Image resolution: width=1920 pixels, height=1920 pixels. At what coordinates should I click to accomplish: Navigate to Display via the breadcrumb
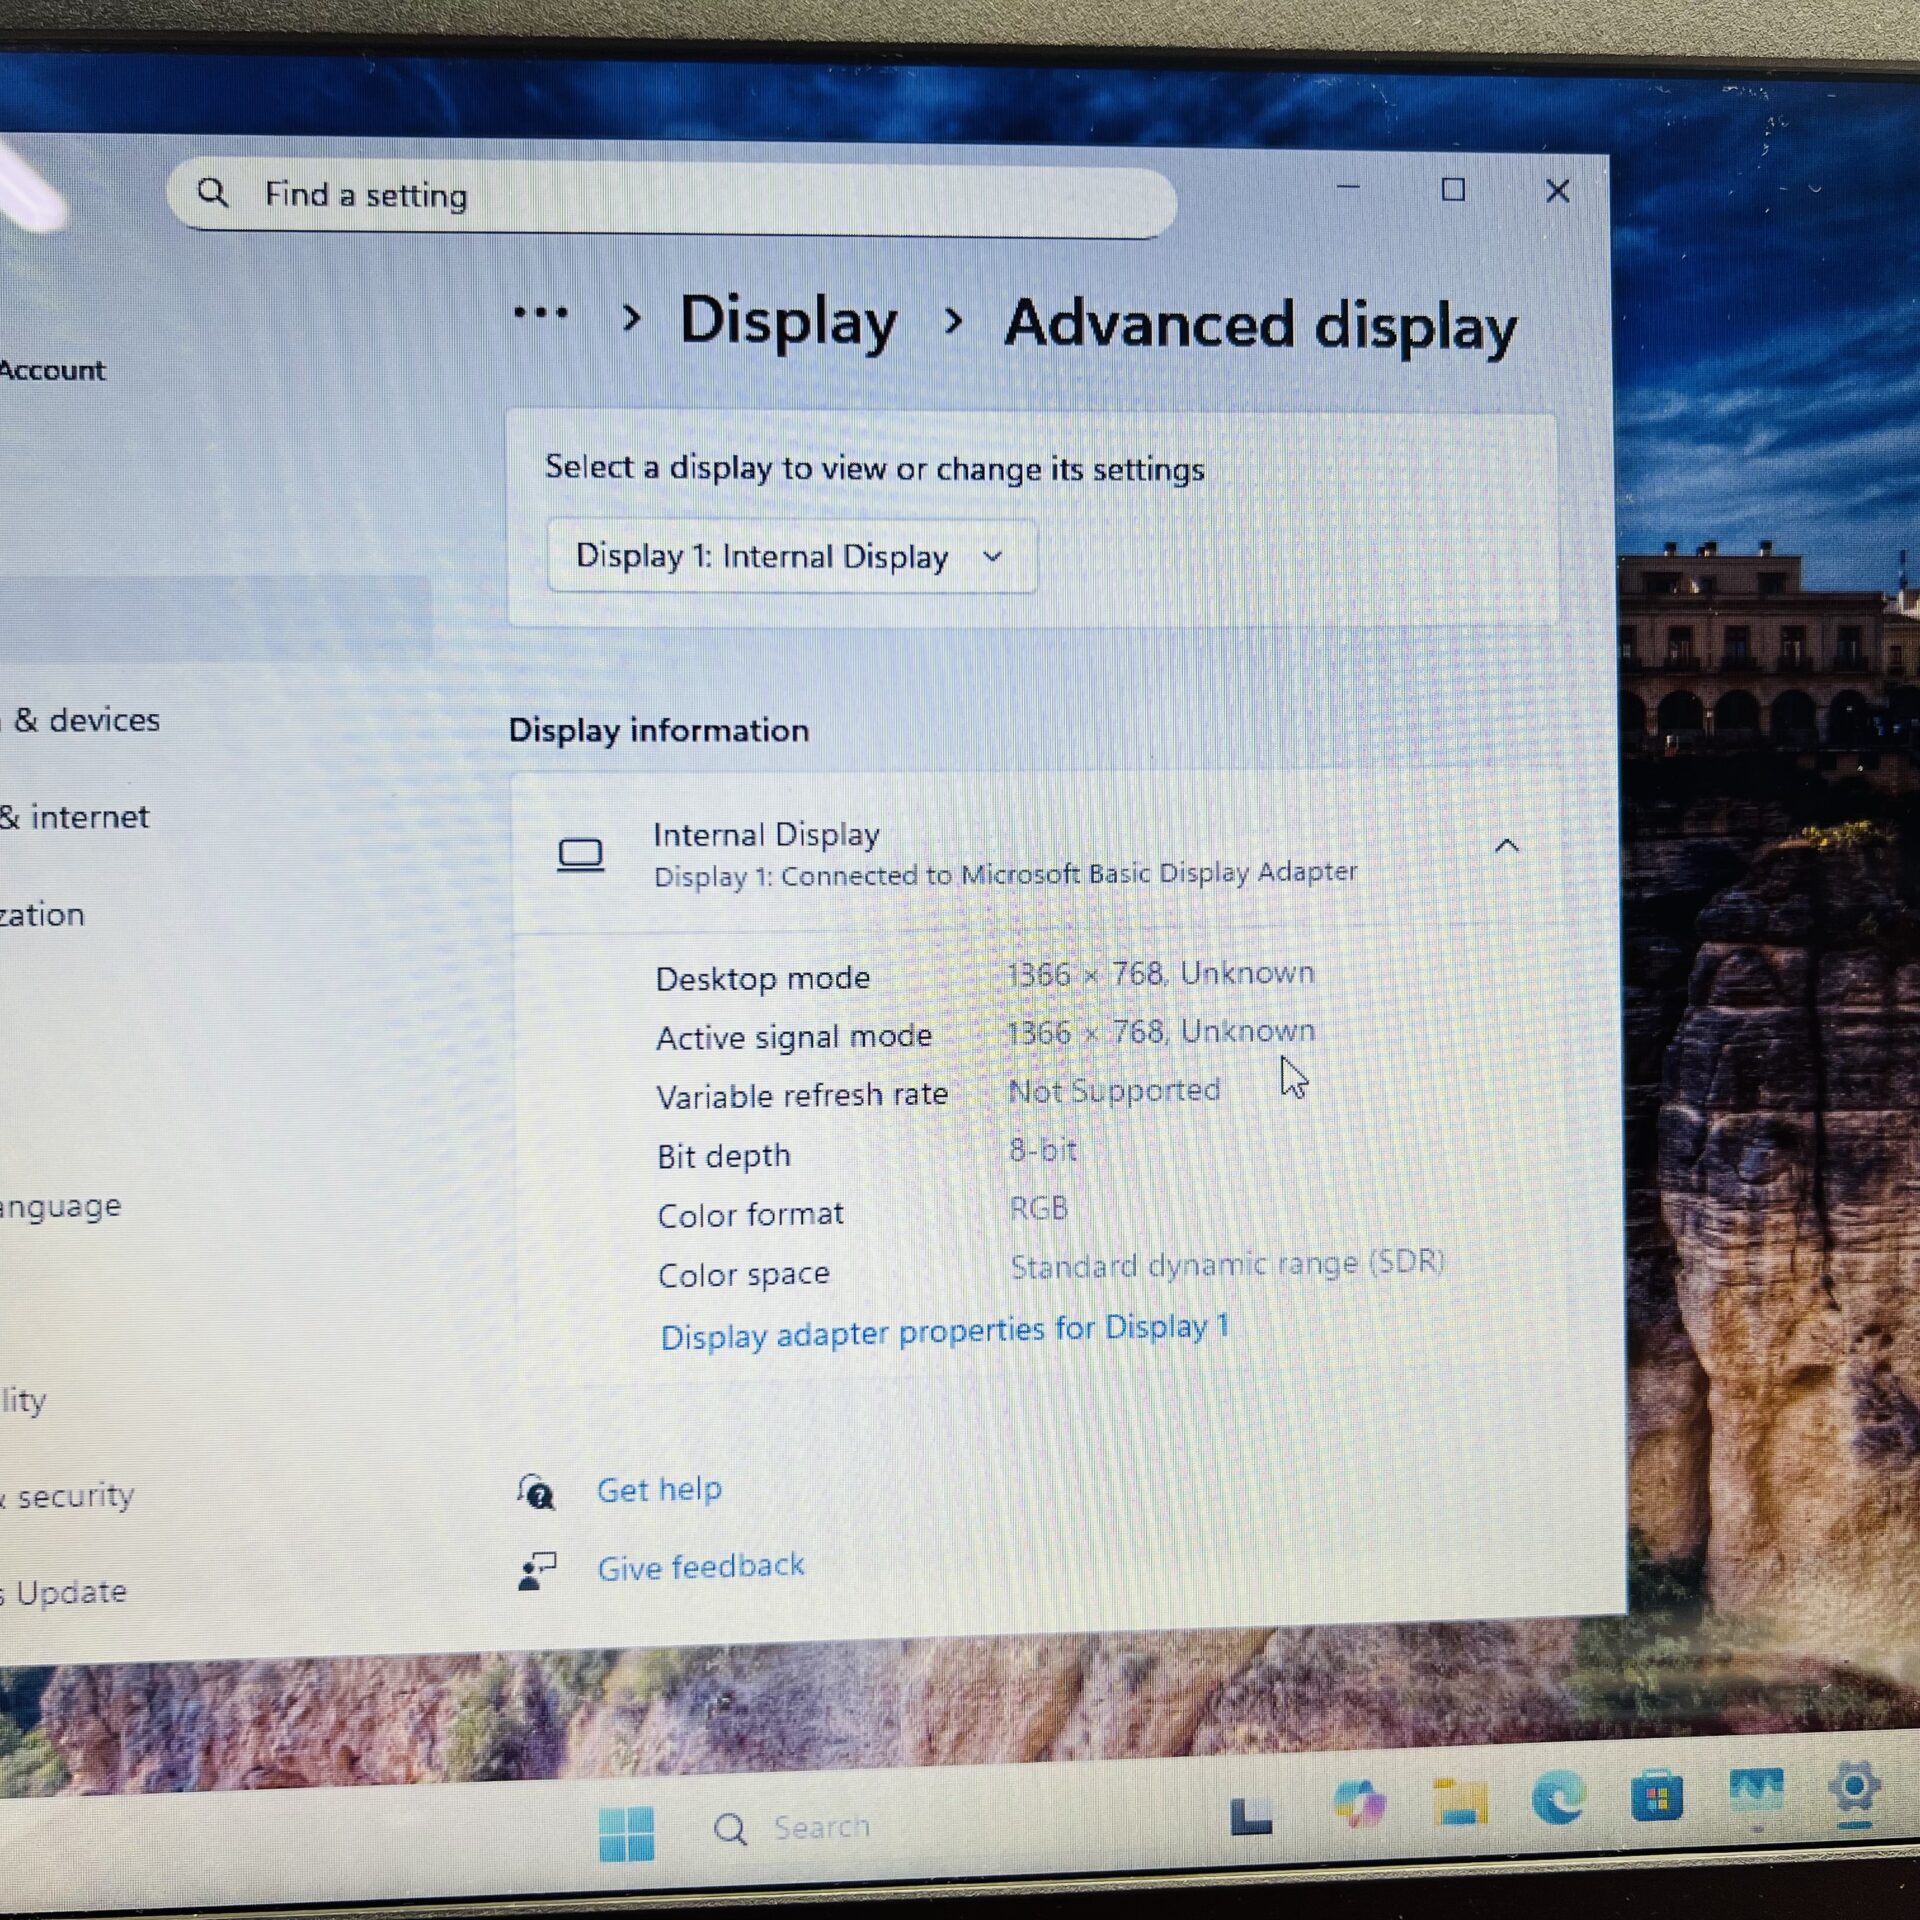[x=788, y=320]
